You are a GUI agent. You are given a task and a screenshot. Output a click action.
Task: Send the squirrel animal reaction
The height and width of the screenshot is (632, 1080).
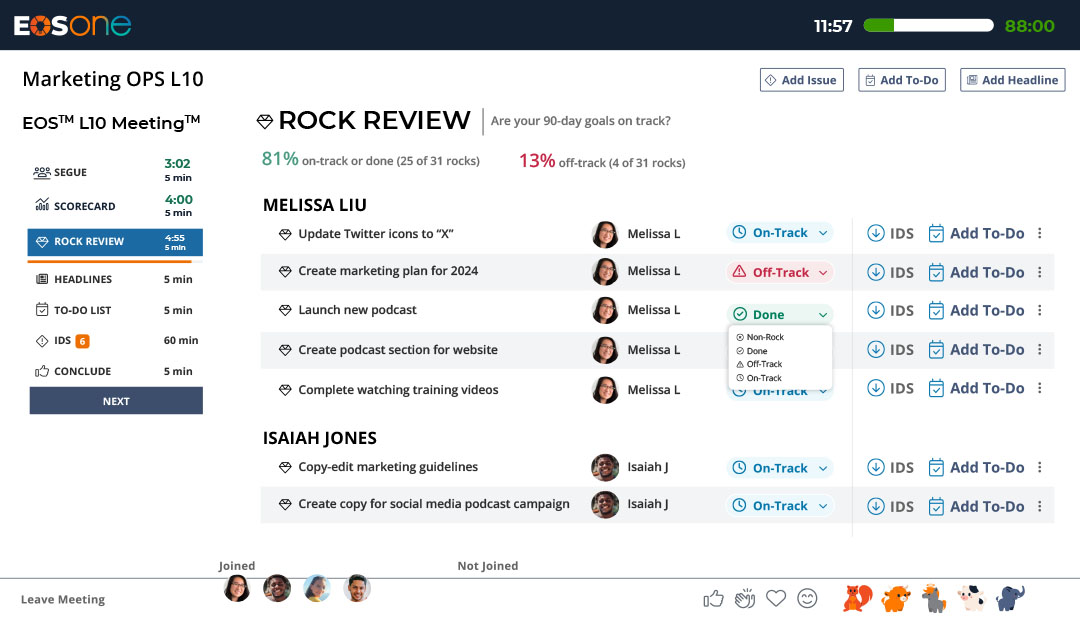click(x=855, y=597)
